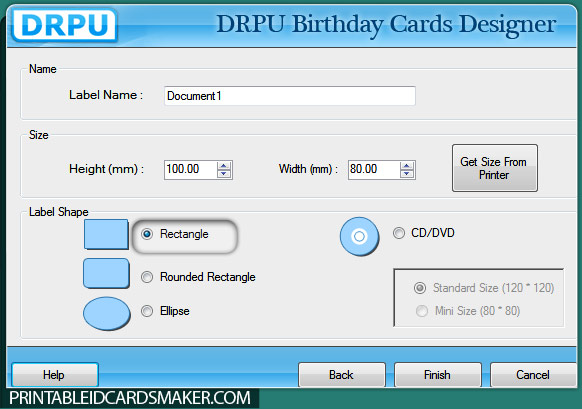Viewport: 582px width, 409px height.
Task: Click the Get Size From Printer button
Action: (x=495, y=168)
